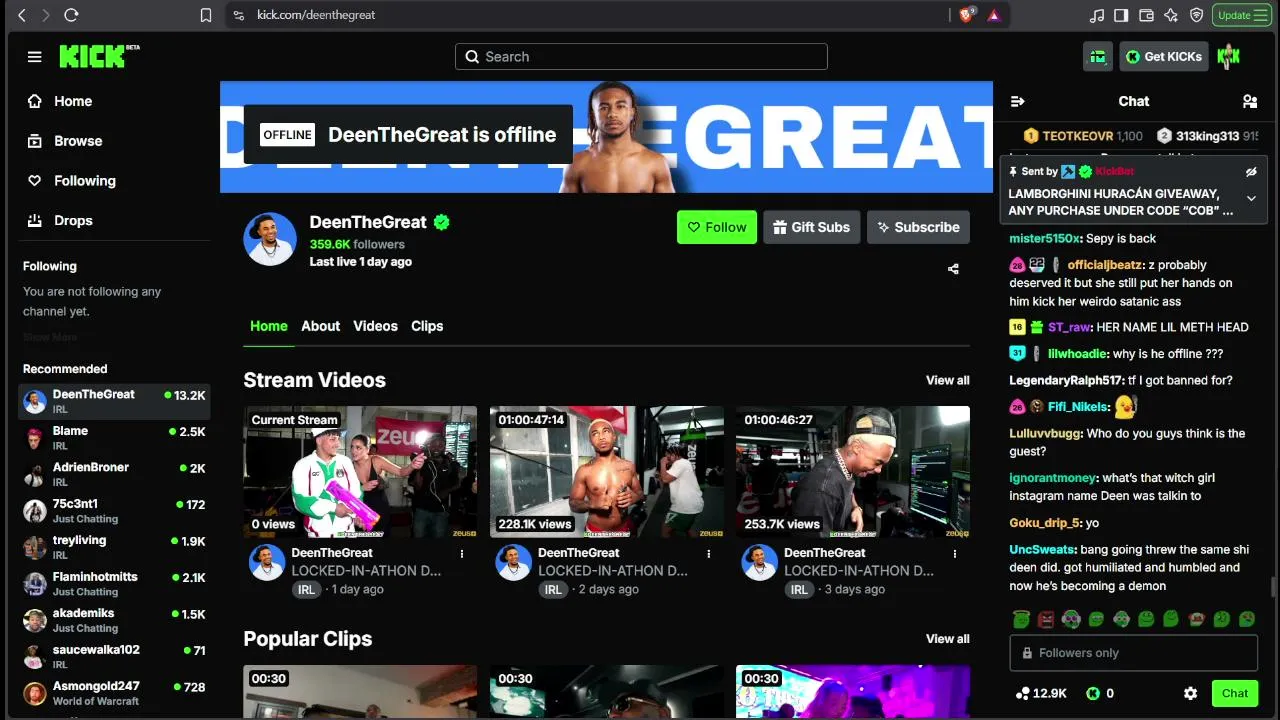This screenshot has height=720, width=1280.
Task: Click the channel points dots icon
Action: 1022,693
